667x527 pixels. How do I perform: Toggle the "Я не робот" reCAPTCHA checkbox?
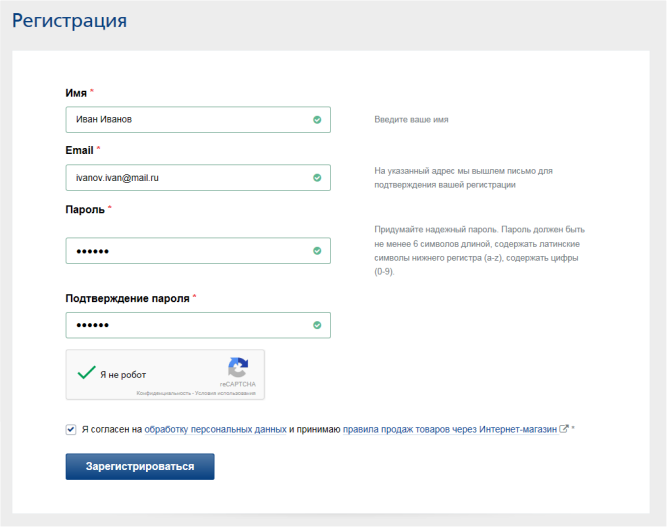pos(88,373)
